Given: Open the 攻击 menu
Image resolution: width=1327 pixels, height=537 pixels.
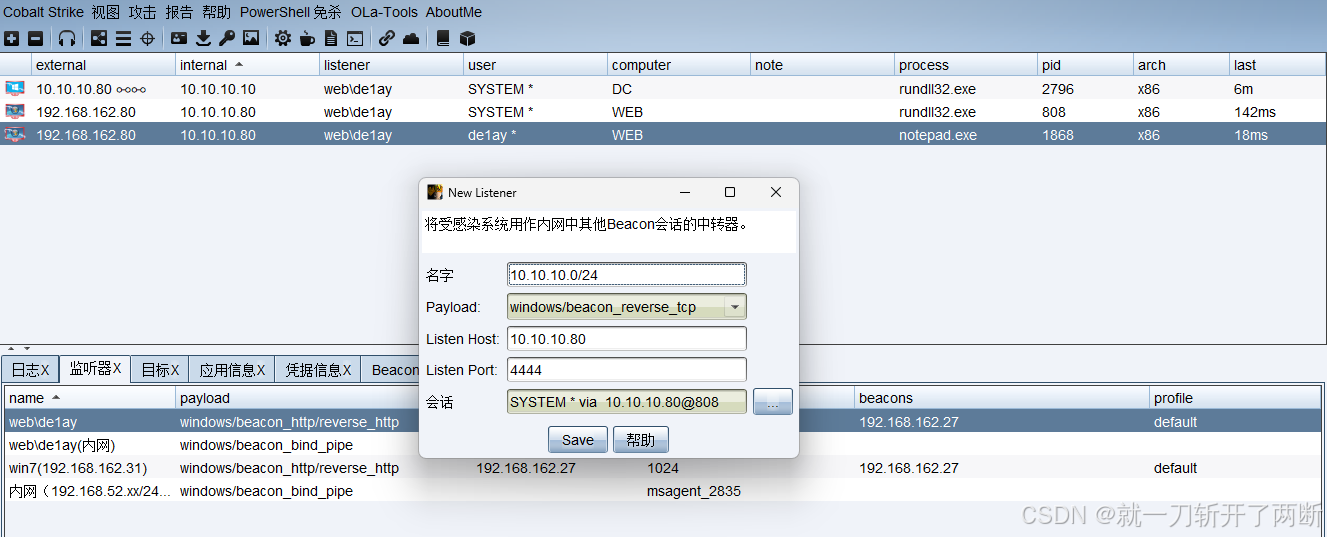Looking at the screenshot, I should [142, 12].
